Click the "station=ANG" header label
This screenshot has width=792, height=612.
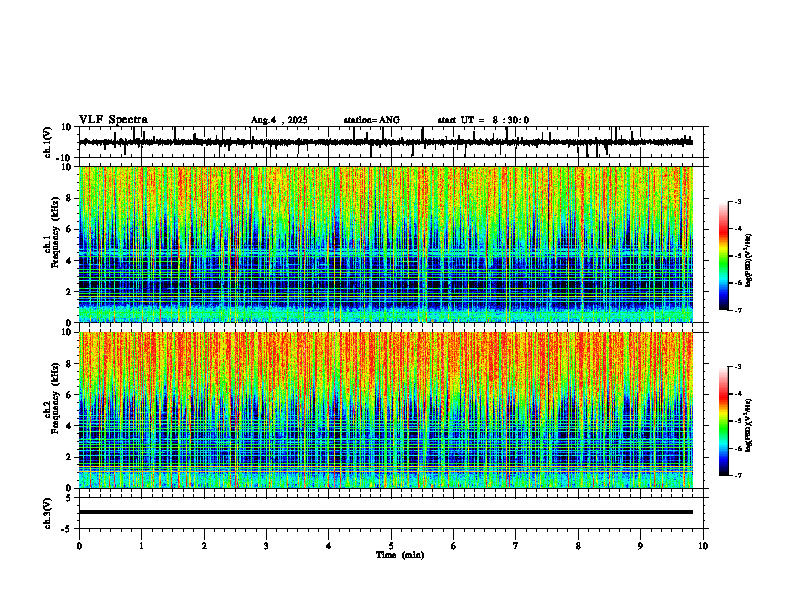click(x=372, y=120)
